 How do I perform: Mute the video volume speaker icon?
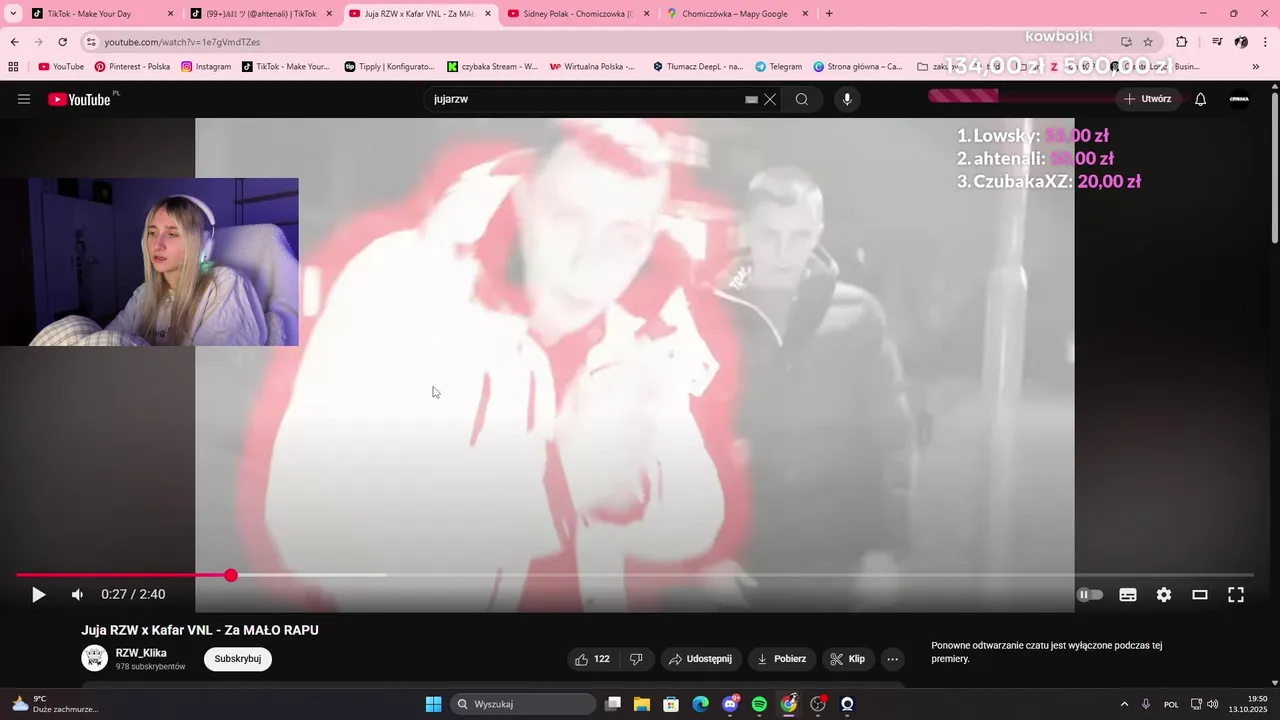(x=78, y=595)
